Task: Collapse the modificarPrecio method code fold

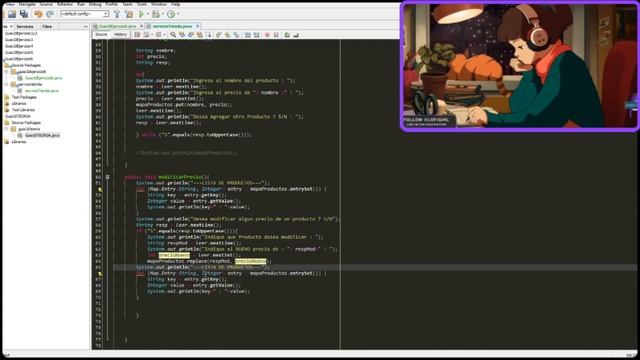Action: (107, 177)
